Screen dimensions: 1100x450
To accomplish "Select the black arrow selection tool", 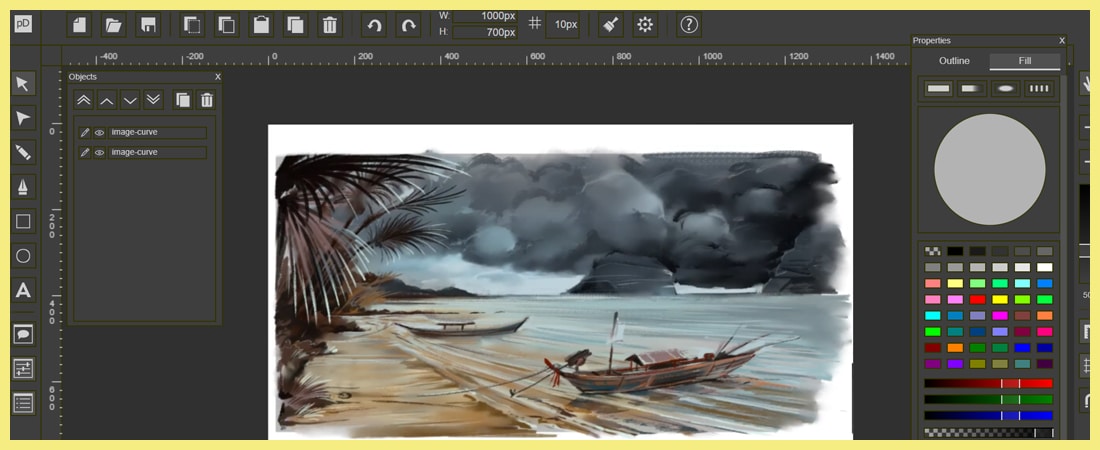I will click(23, 84).
